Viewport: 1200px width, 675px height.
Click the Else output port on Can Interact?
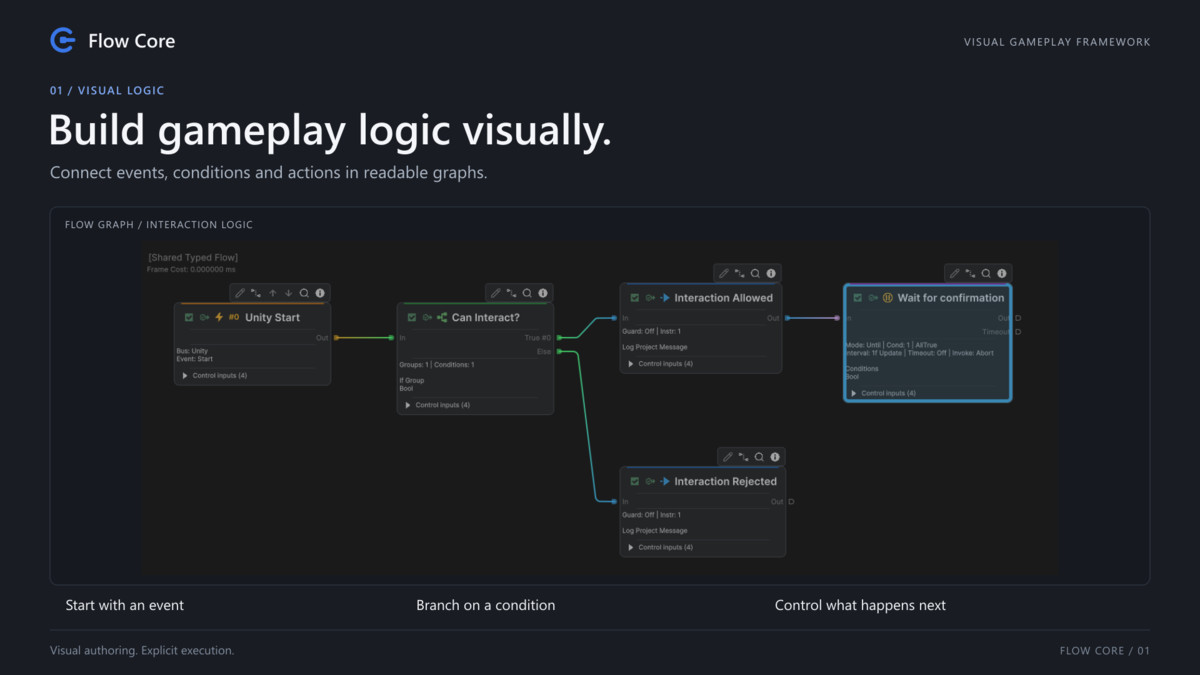pyautogui.click(x=560, y=351)
